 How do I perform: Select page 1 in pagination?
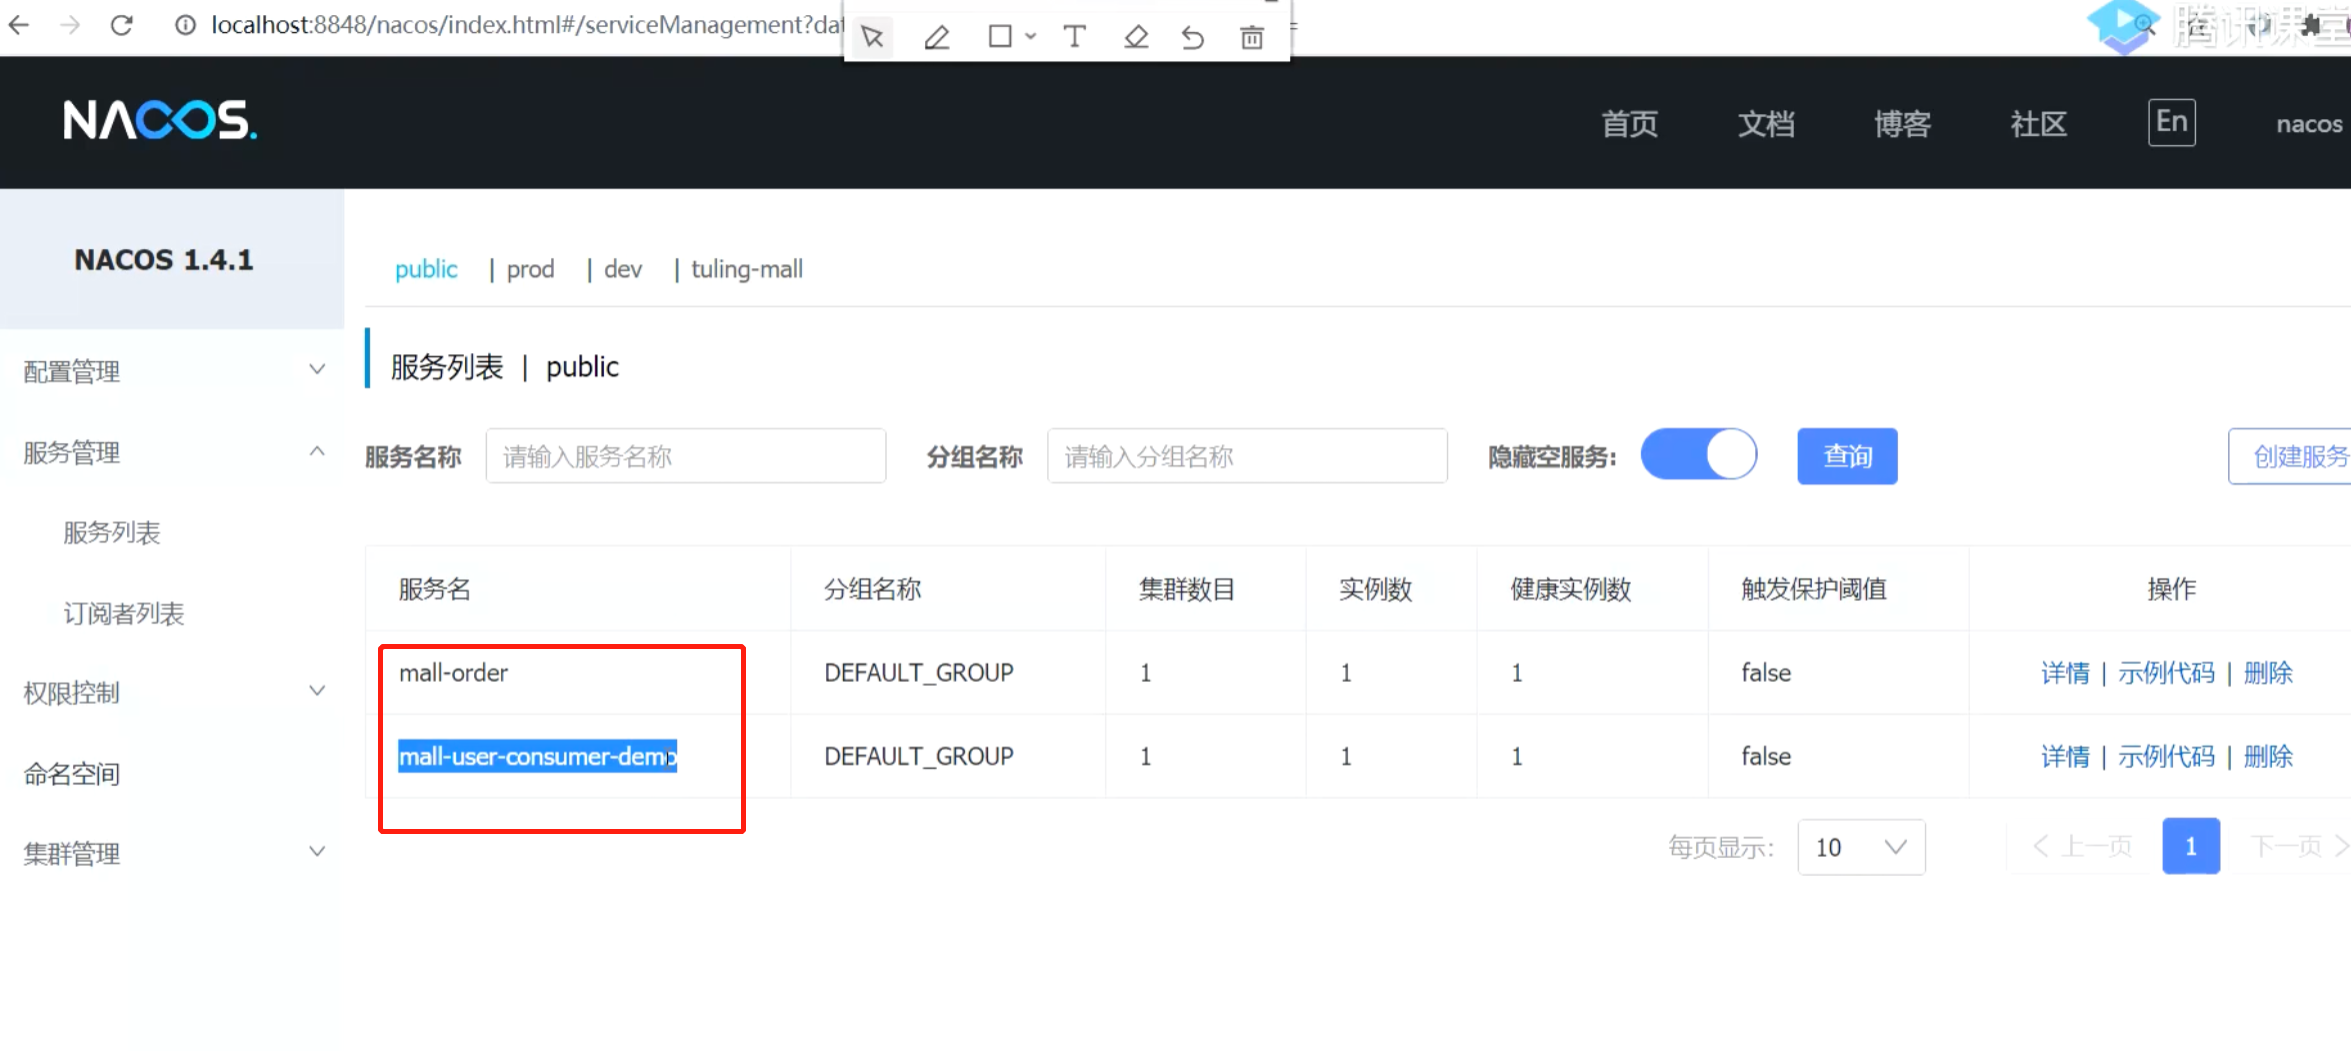pos(2190,846)
